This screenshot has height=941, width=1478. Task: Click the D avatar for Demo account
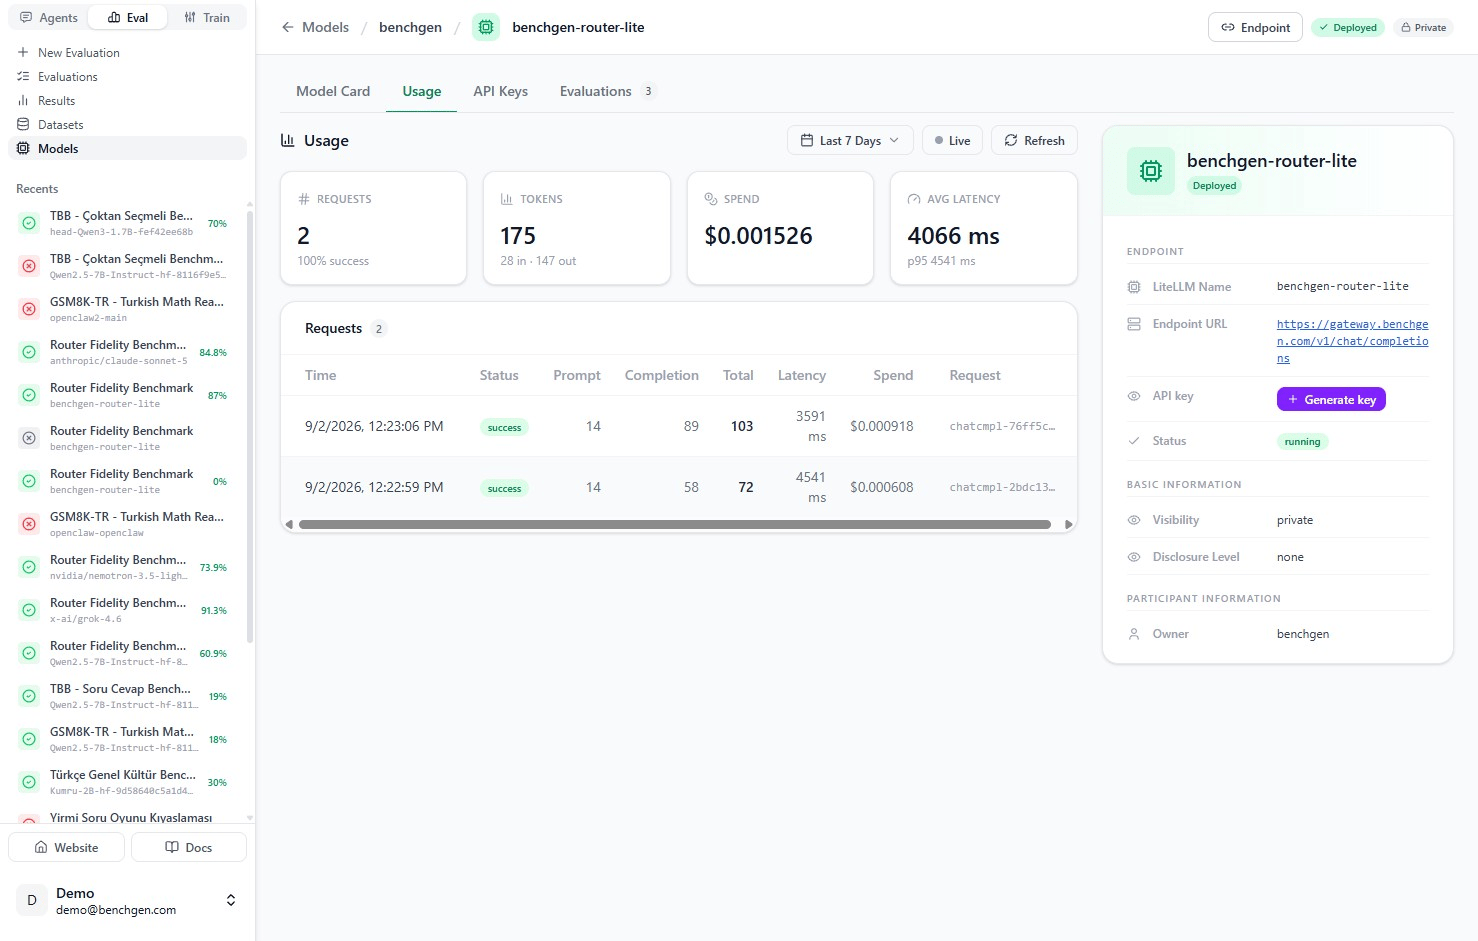[32, 900]
